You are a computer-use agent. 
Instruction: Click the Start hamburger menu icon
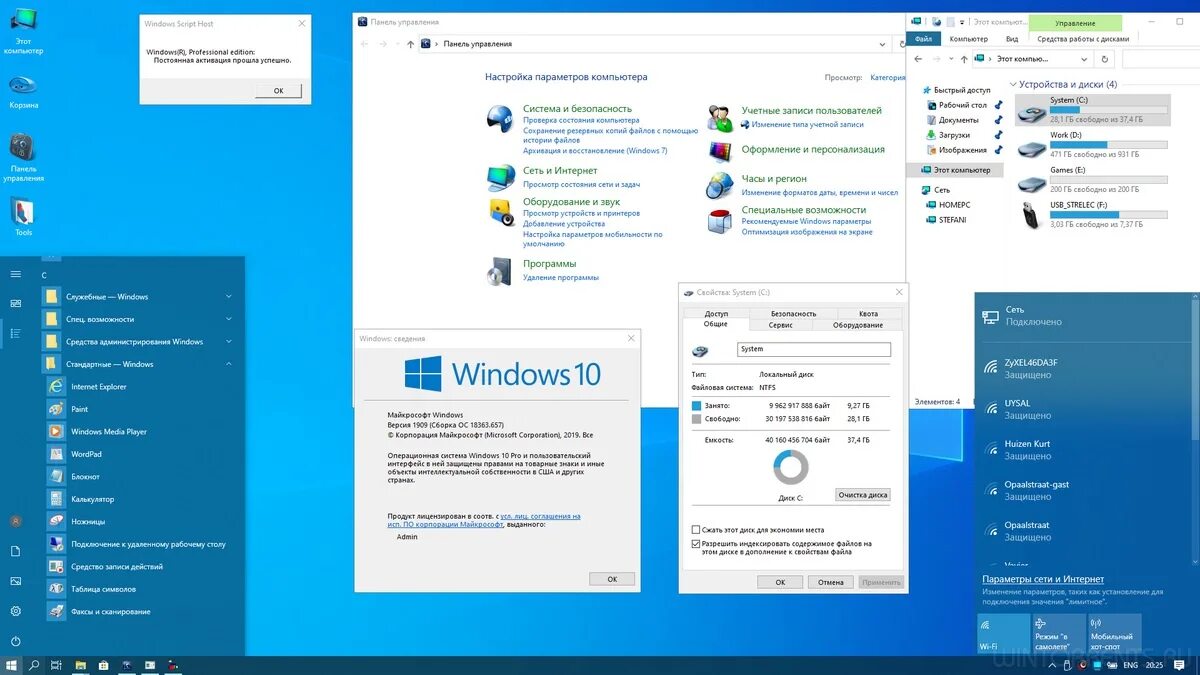click(15, 274)
